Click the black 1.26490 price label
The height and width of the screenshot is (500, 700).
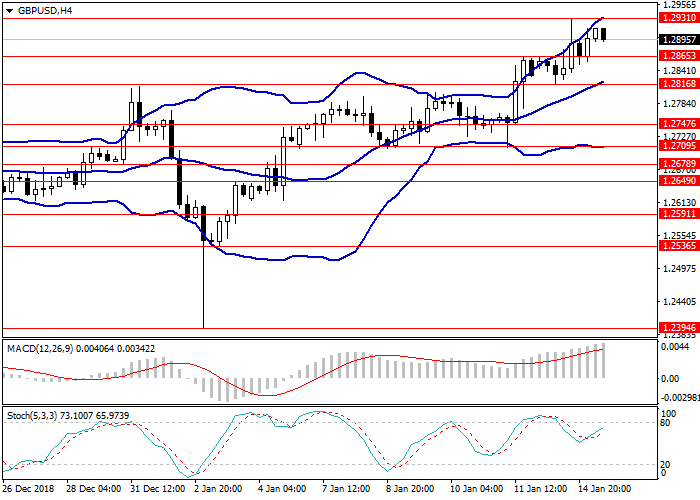[x=677, y=181]
